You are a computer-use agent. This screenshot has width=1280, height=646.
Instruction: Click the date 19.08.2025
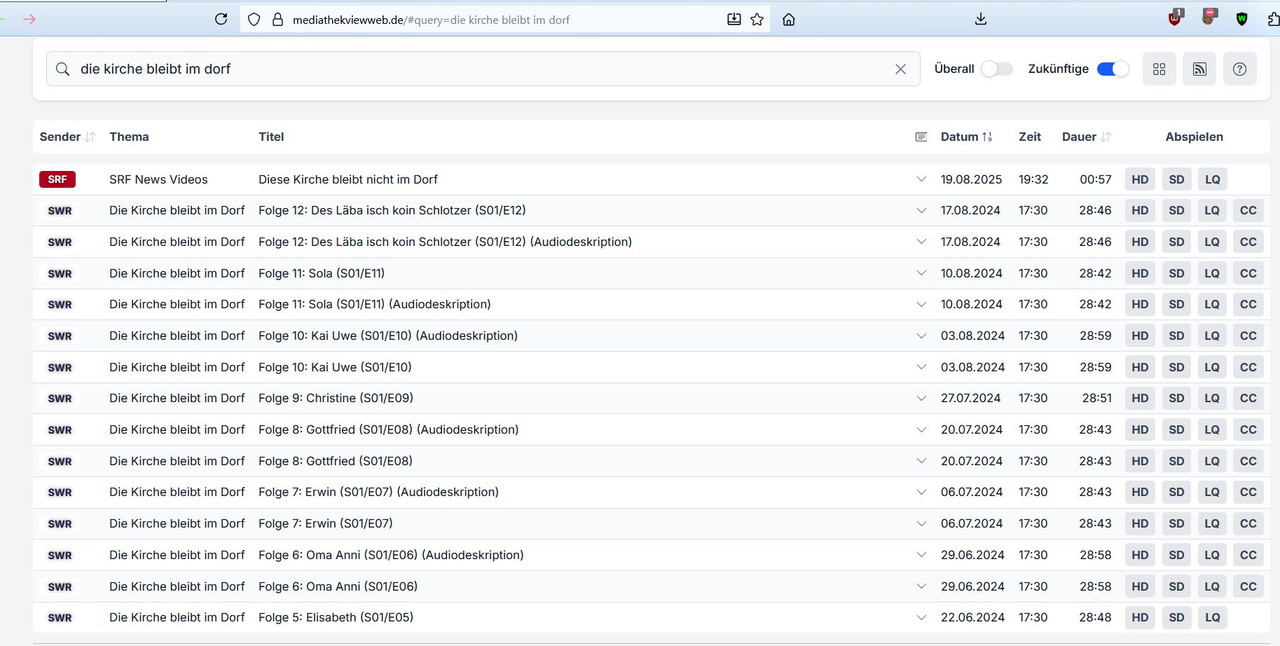[971, 180]
